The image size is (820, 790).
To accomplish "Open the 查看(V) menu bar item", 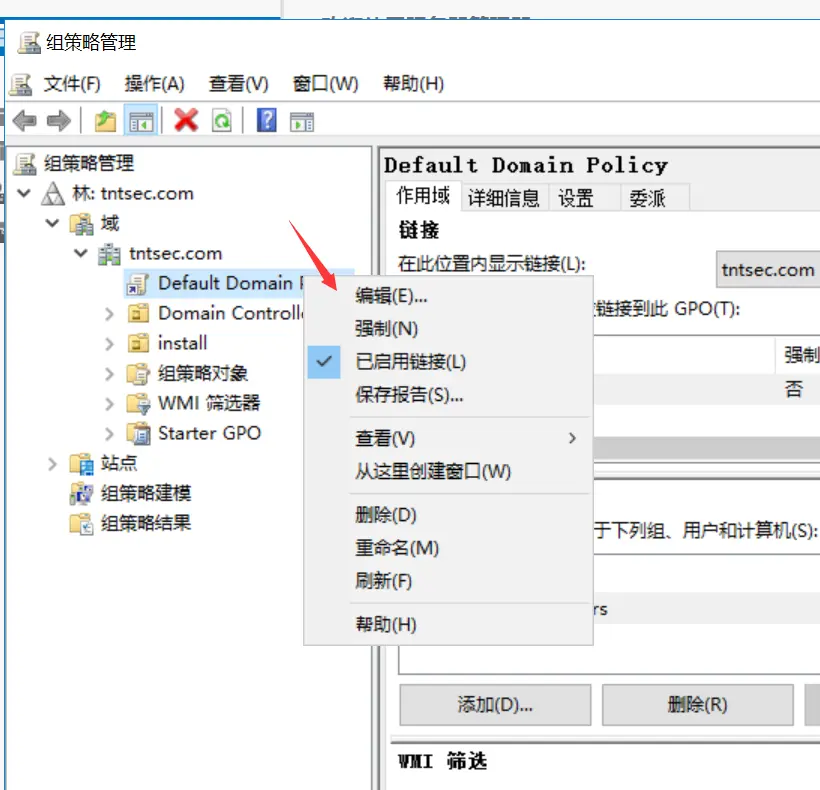I will click(x=238, y=84).
